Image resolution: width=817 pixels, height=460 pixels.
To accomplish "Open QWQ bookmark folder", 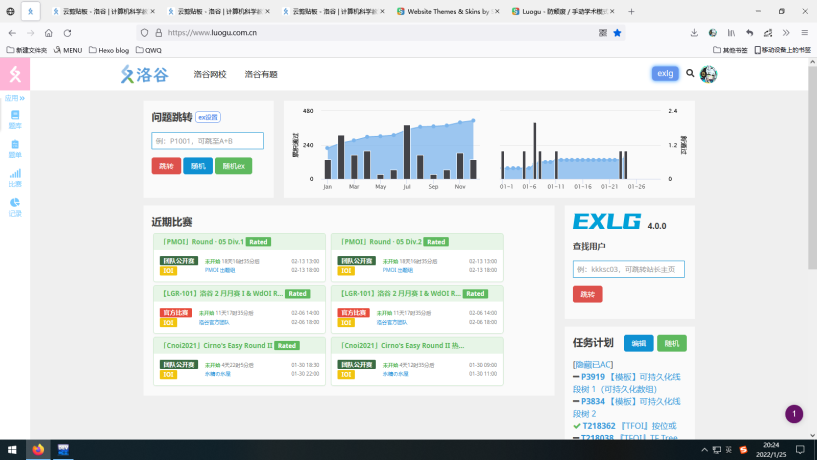I will [148, 50].
